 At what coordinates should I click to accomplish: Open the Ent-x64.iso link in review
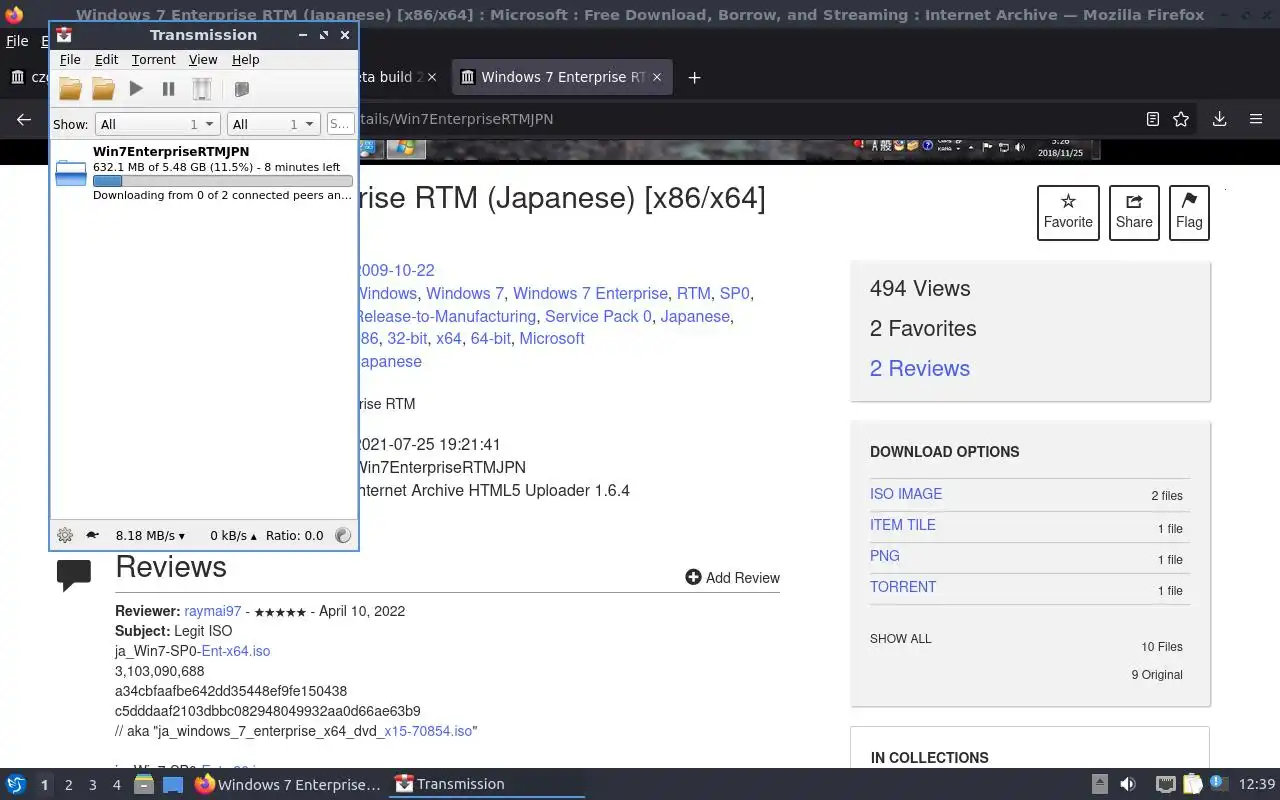click(x=236, y=651)
